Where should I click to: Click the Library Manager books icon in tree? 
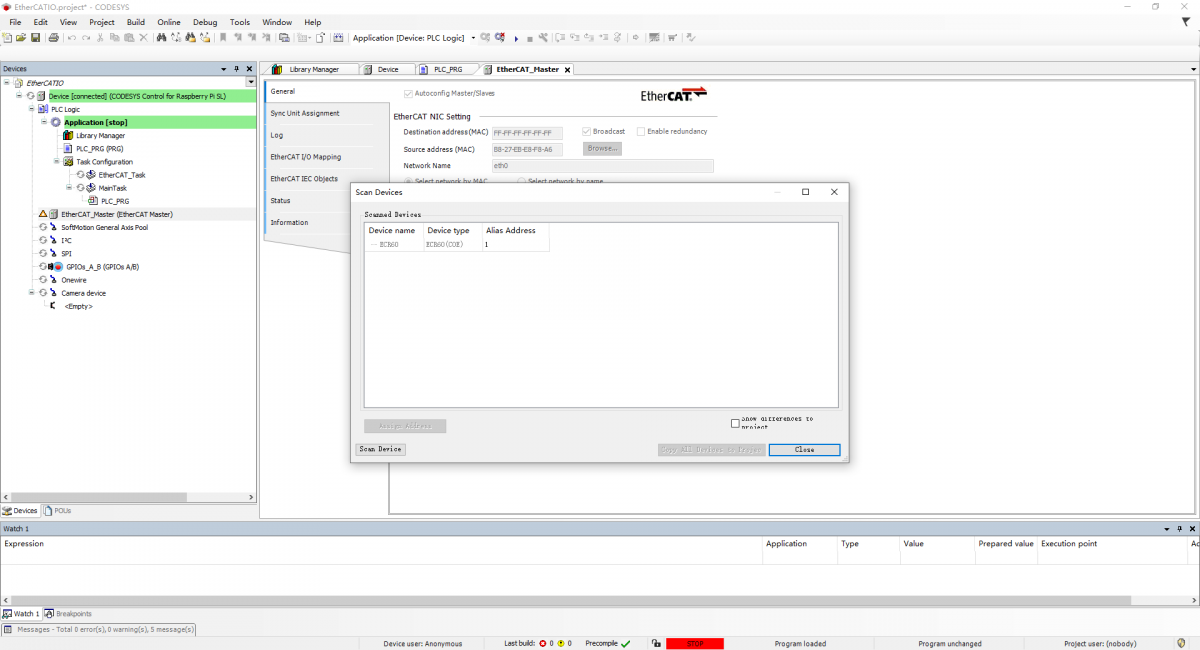pos(67,135)
